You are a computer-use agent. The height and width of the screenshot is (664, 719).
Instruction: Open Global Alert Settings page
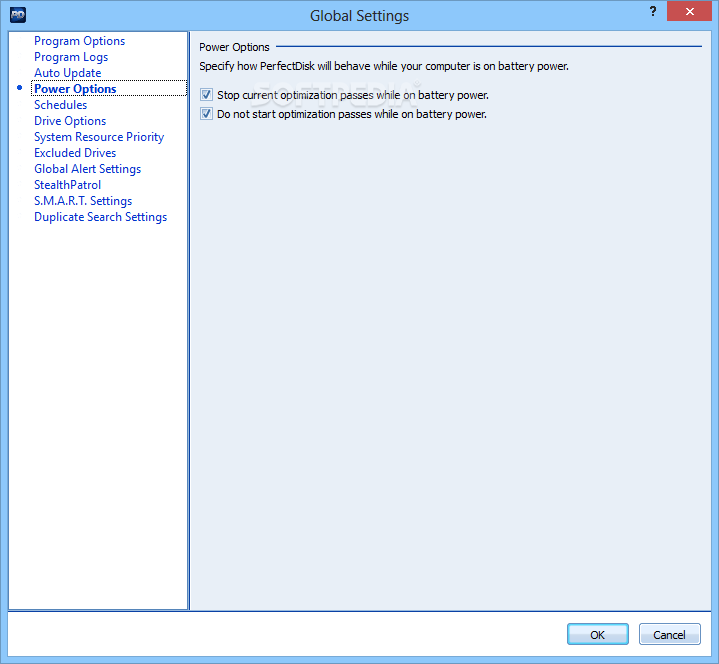point(88,169)
